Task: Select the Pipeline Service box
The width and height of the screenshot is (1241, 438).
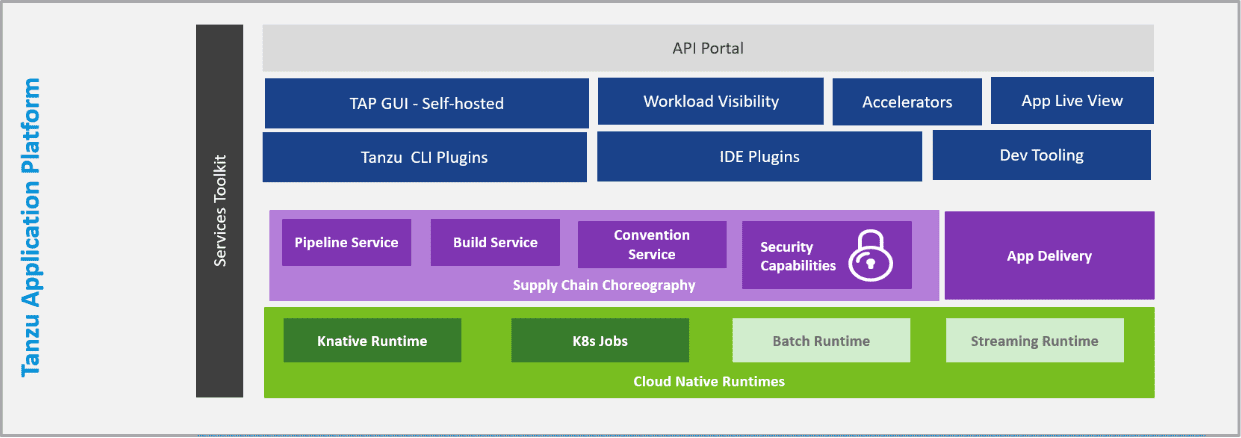Action: pyautogui.click(x=346, y=242)
